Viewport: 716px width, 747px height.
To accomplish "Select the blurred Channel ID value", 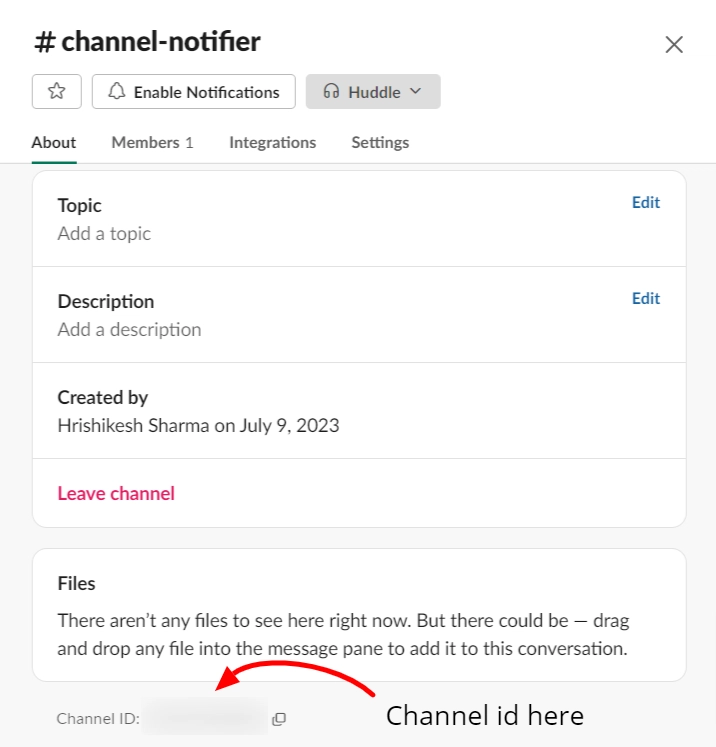I will coord(205,718).
